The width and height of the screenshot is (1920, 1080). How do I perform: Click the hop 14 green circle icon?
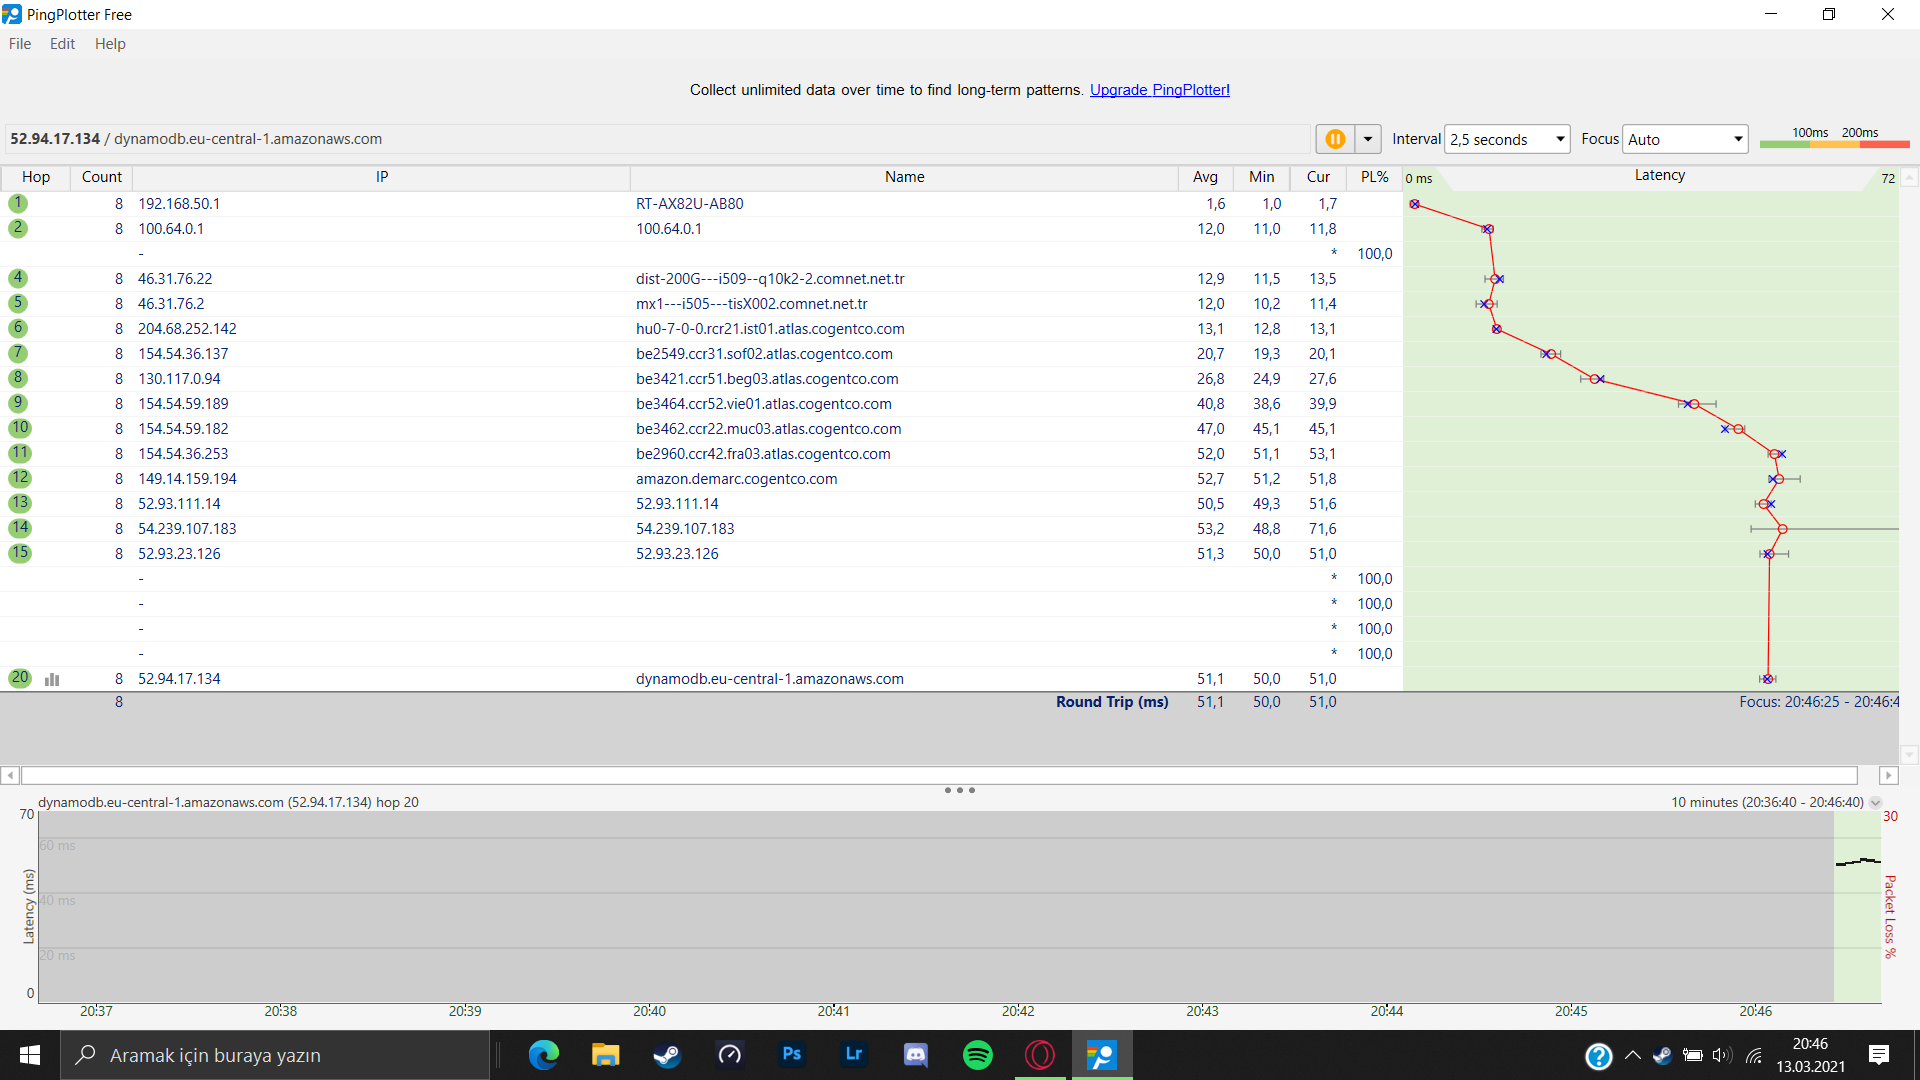coord(20,528)
